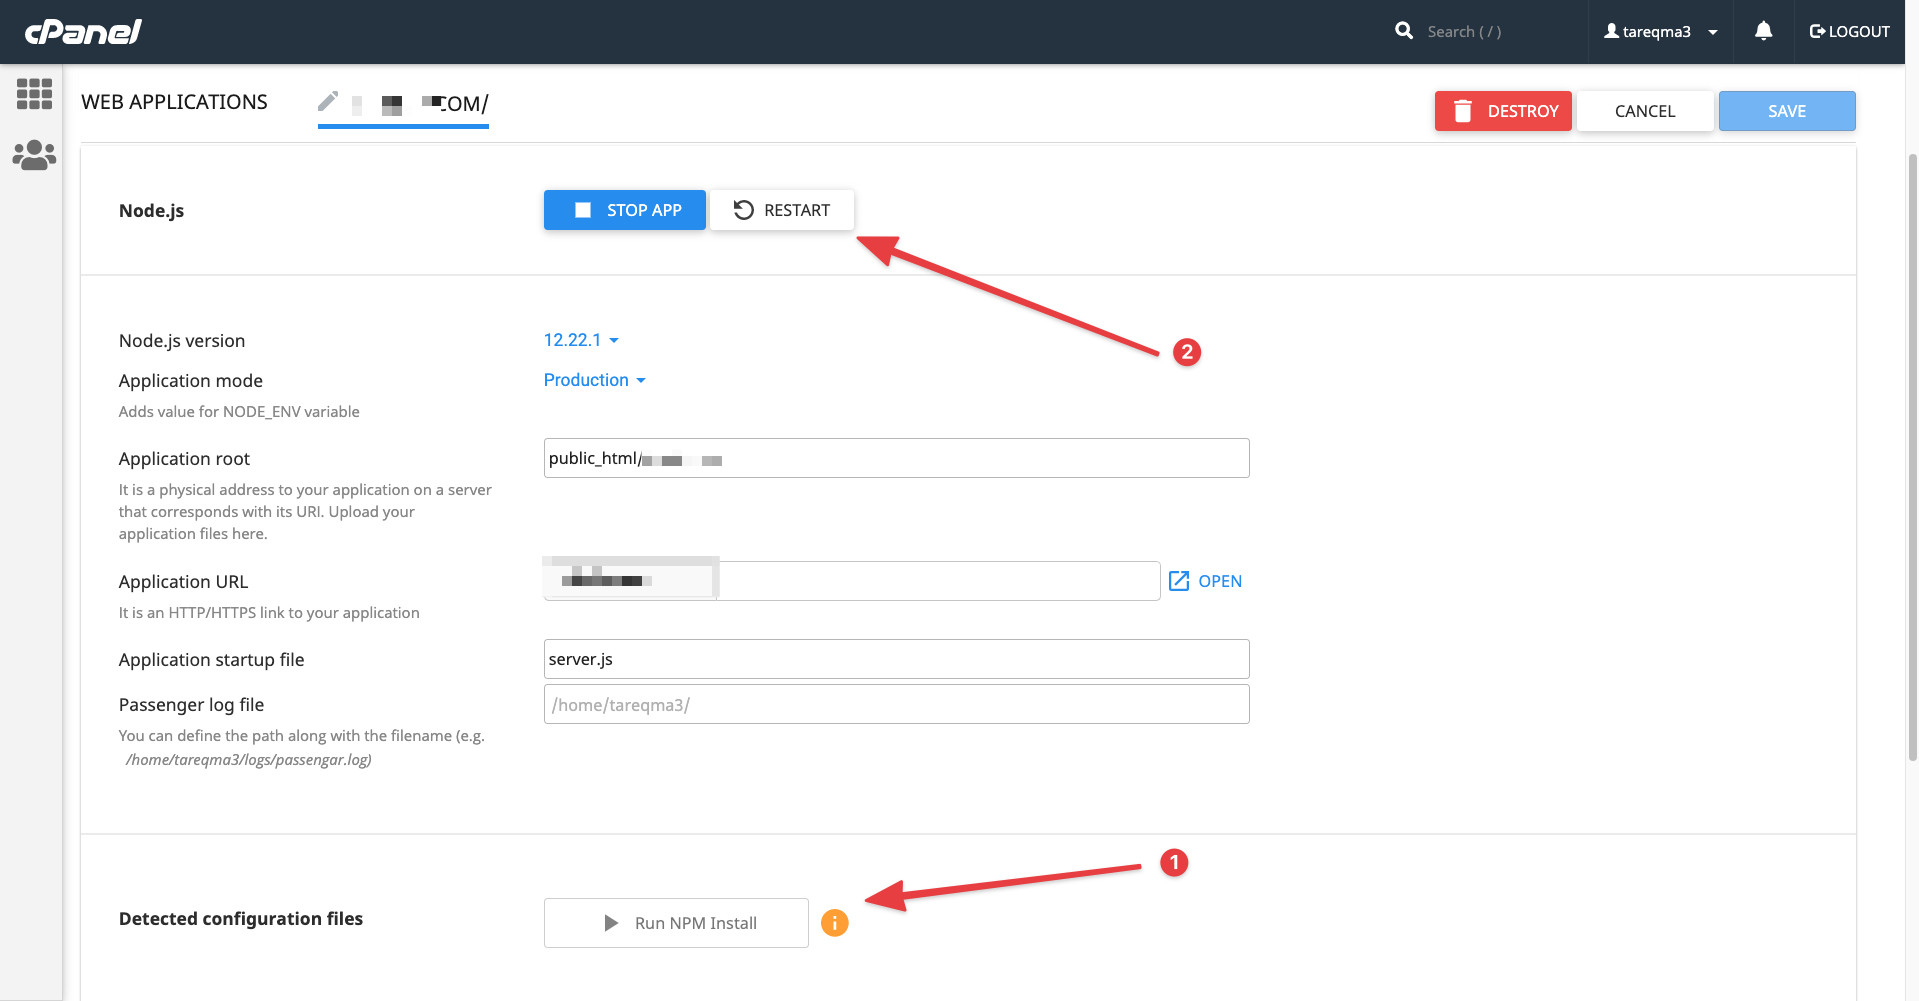Click Run NPM Install button

click(676, 923)
